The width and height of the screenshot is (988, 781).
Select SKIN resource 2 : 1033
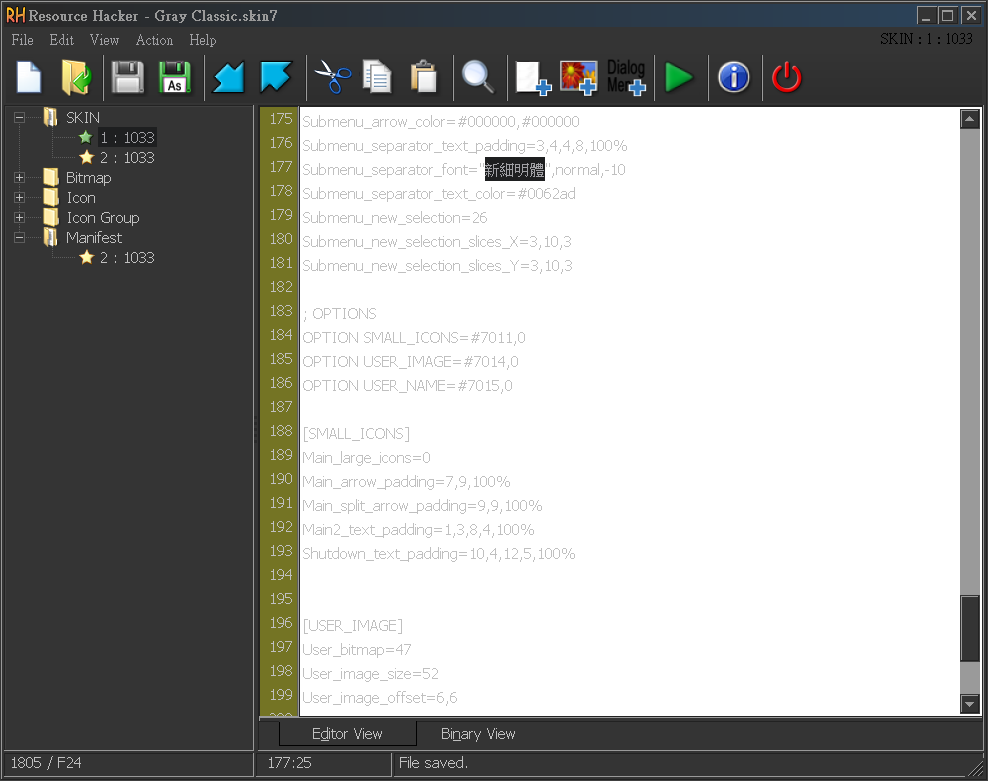tap(127, 158)
